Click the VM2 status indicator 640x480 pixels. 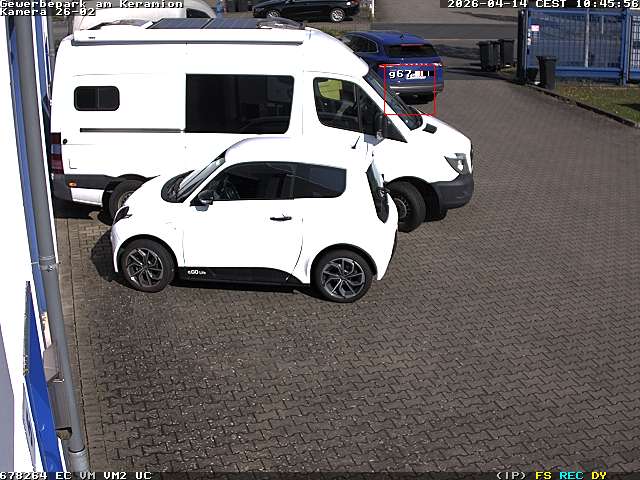click(115, 475)
